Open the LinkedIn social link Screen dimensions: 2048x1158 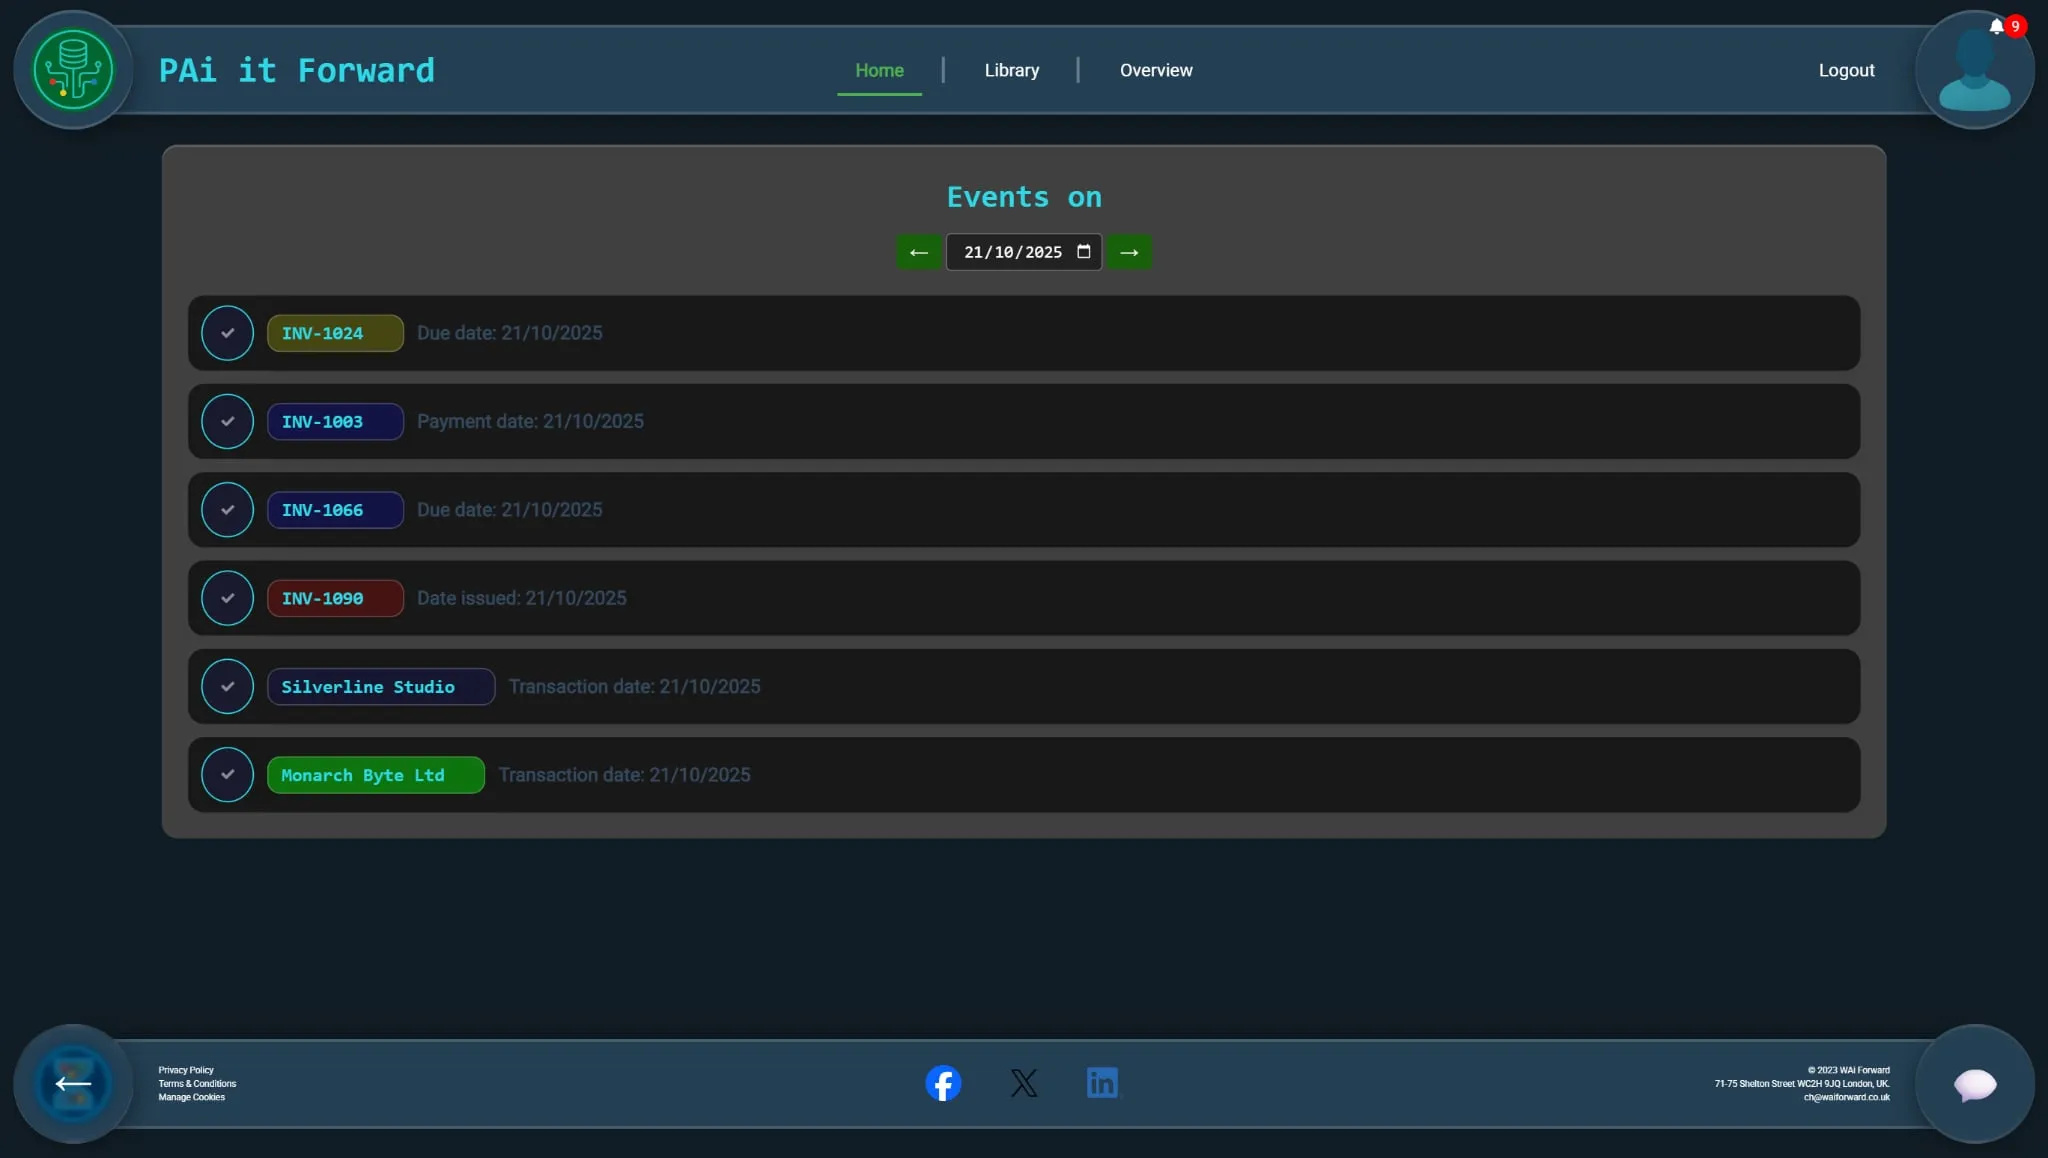[1102, 1083]
